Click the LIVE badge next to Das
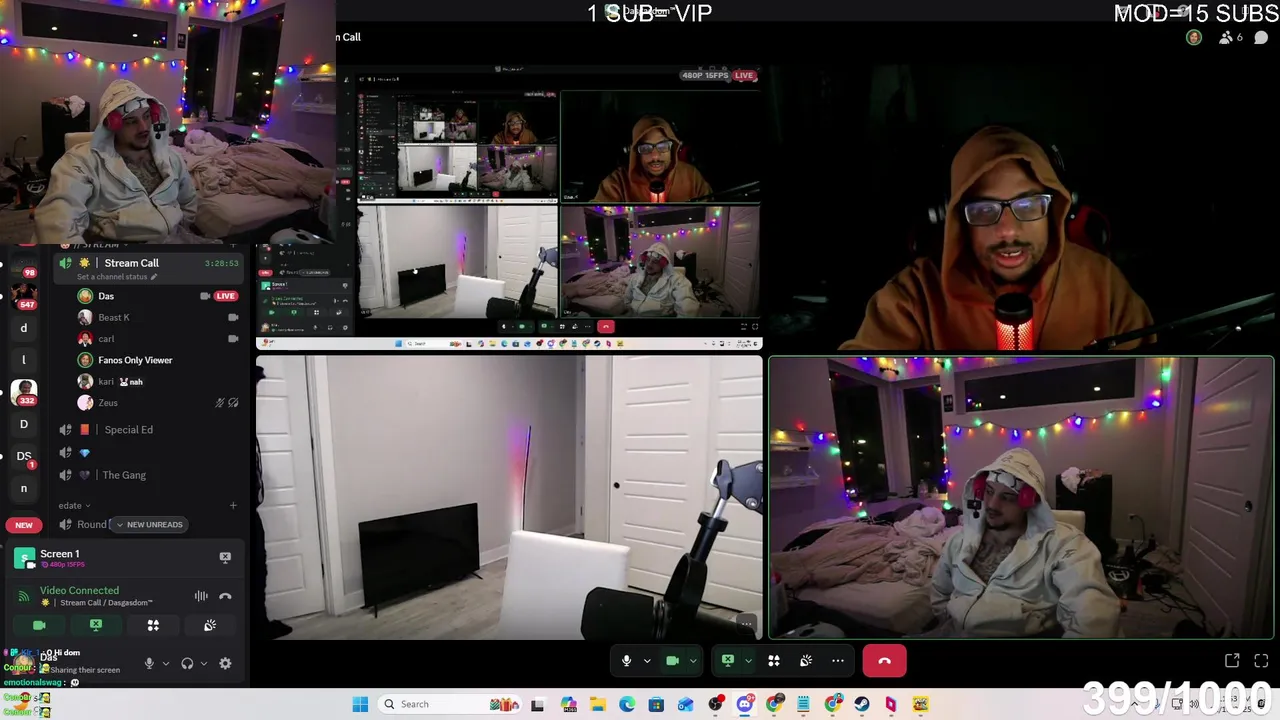 click(226, 296)
